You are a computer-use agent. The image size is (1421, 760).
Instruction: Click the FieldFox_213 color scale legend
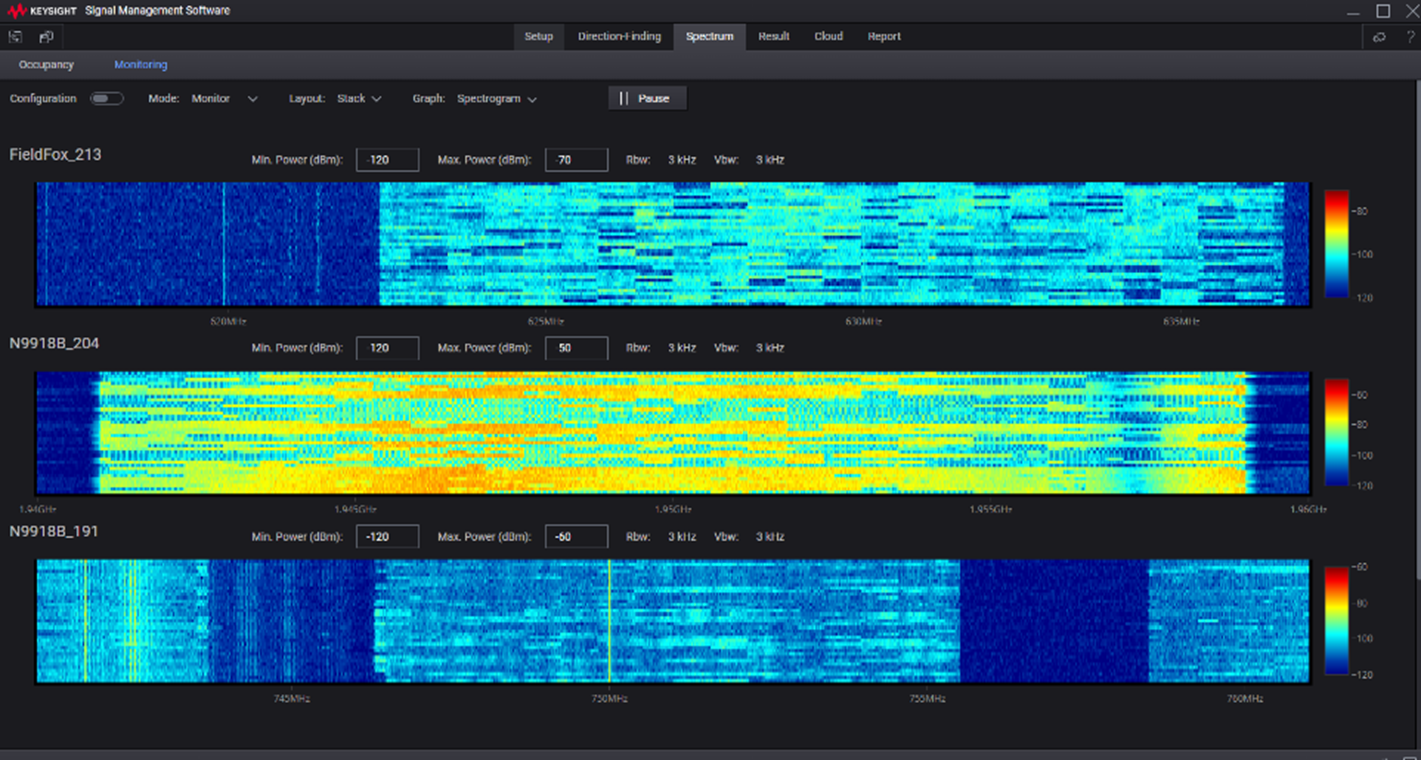1335,245
